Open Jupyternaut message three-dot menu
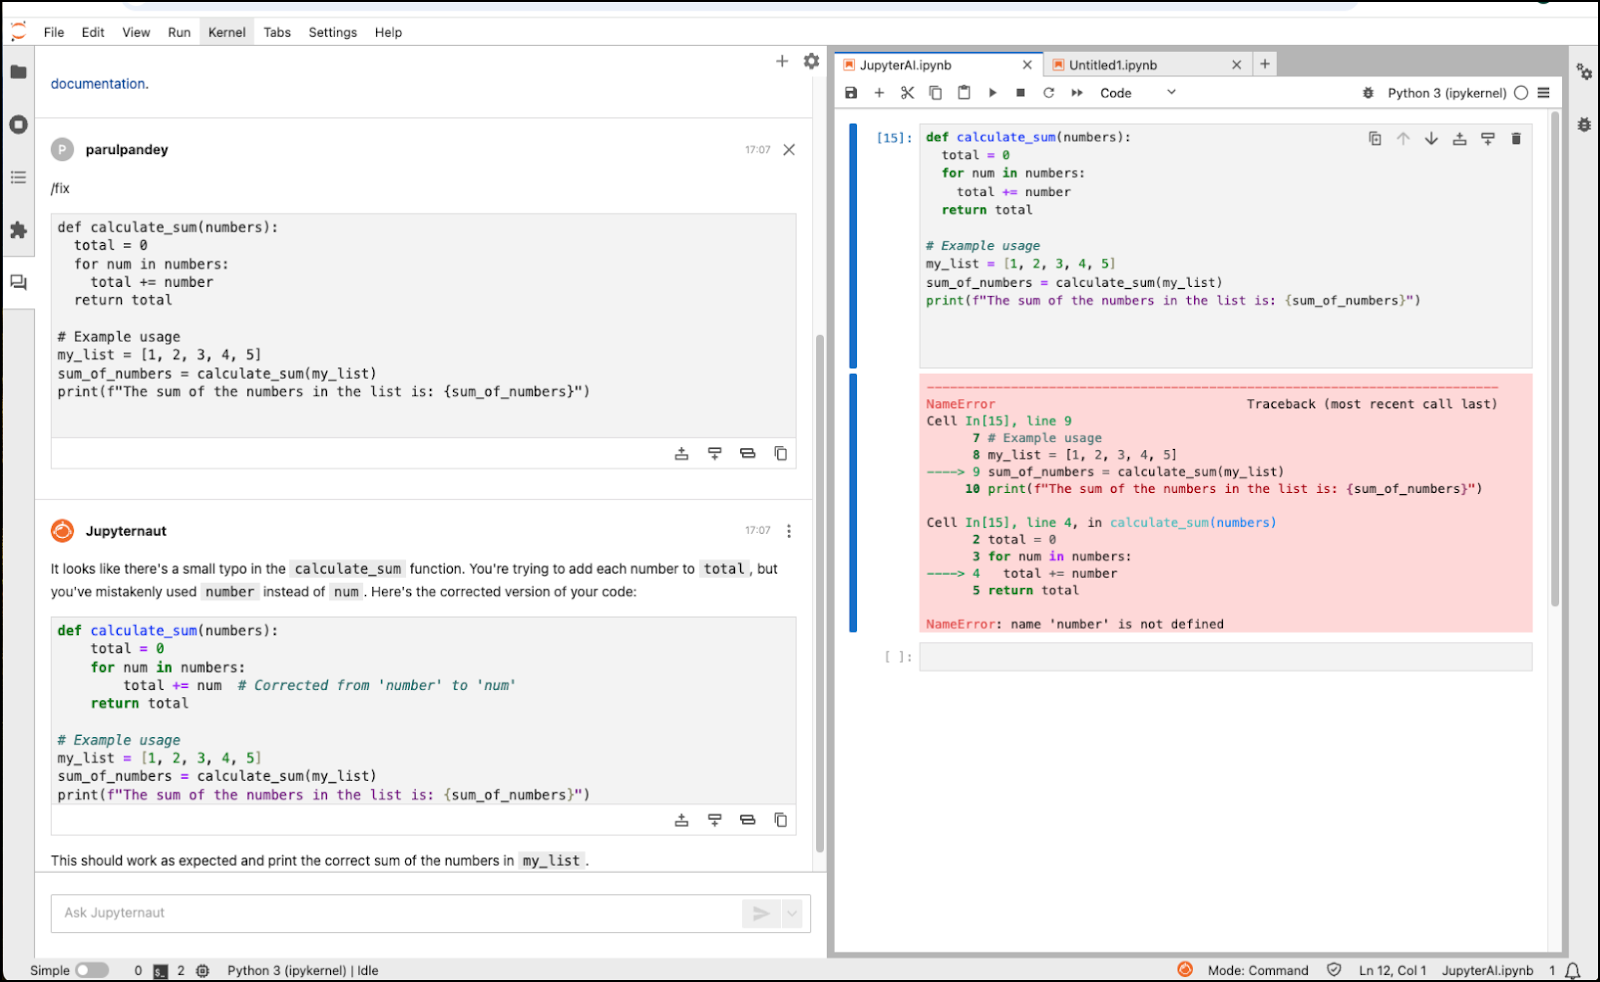The height and width of the screenshot is (982, 1600). tap(789, 531)
